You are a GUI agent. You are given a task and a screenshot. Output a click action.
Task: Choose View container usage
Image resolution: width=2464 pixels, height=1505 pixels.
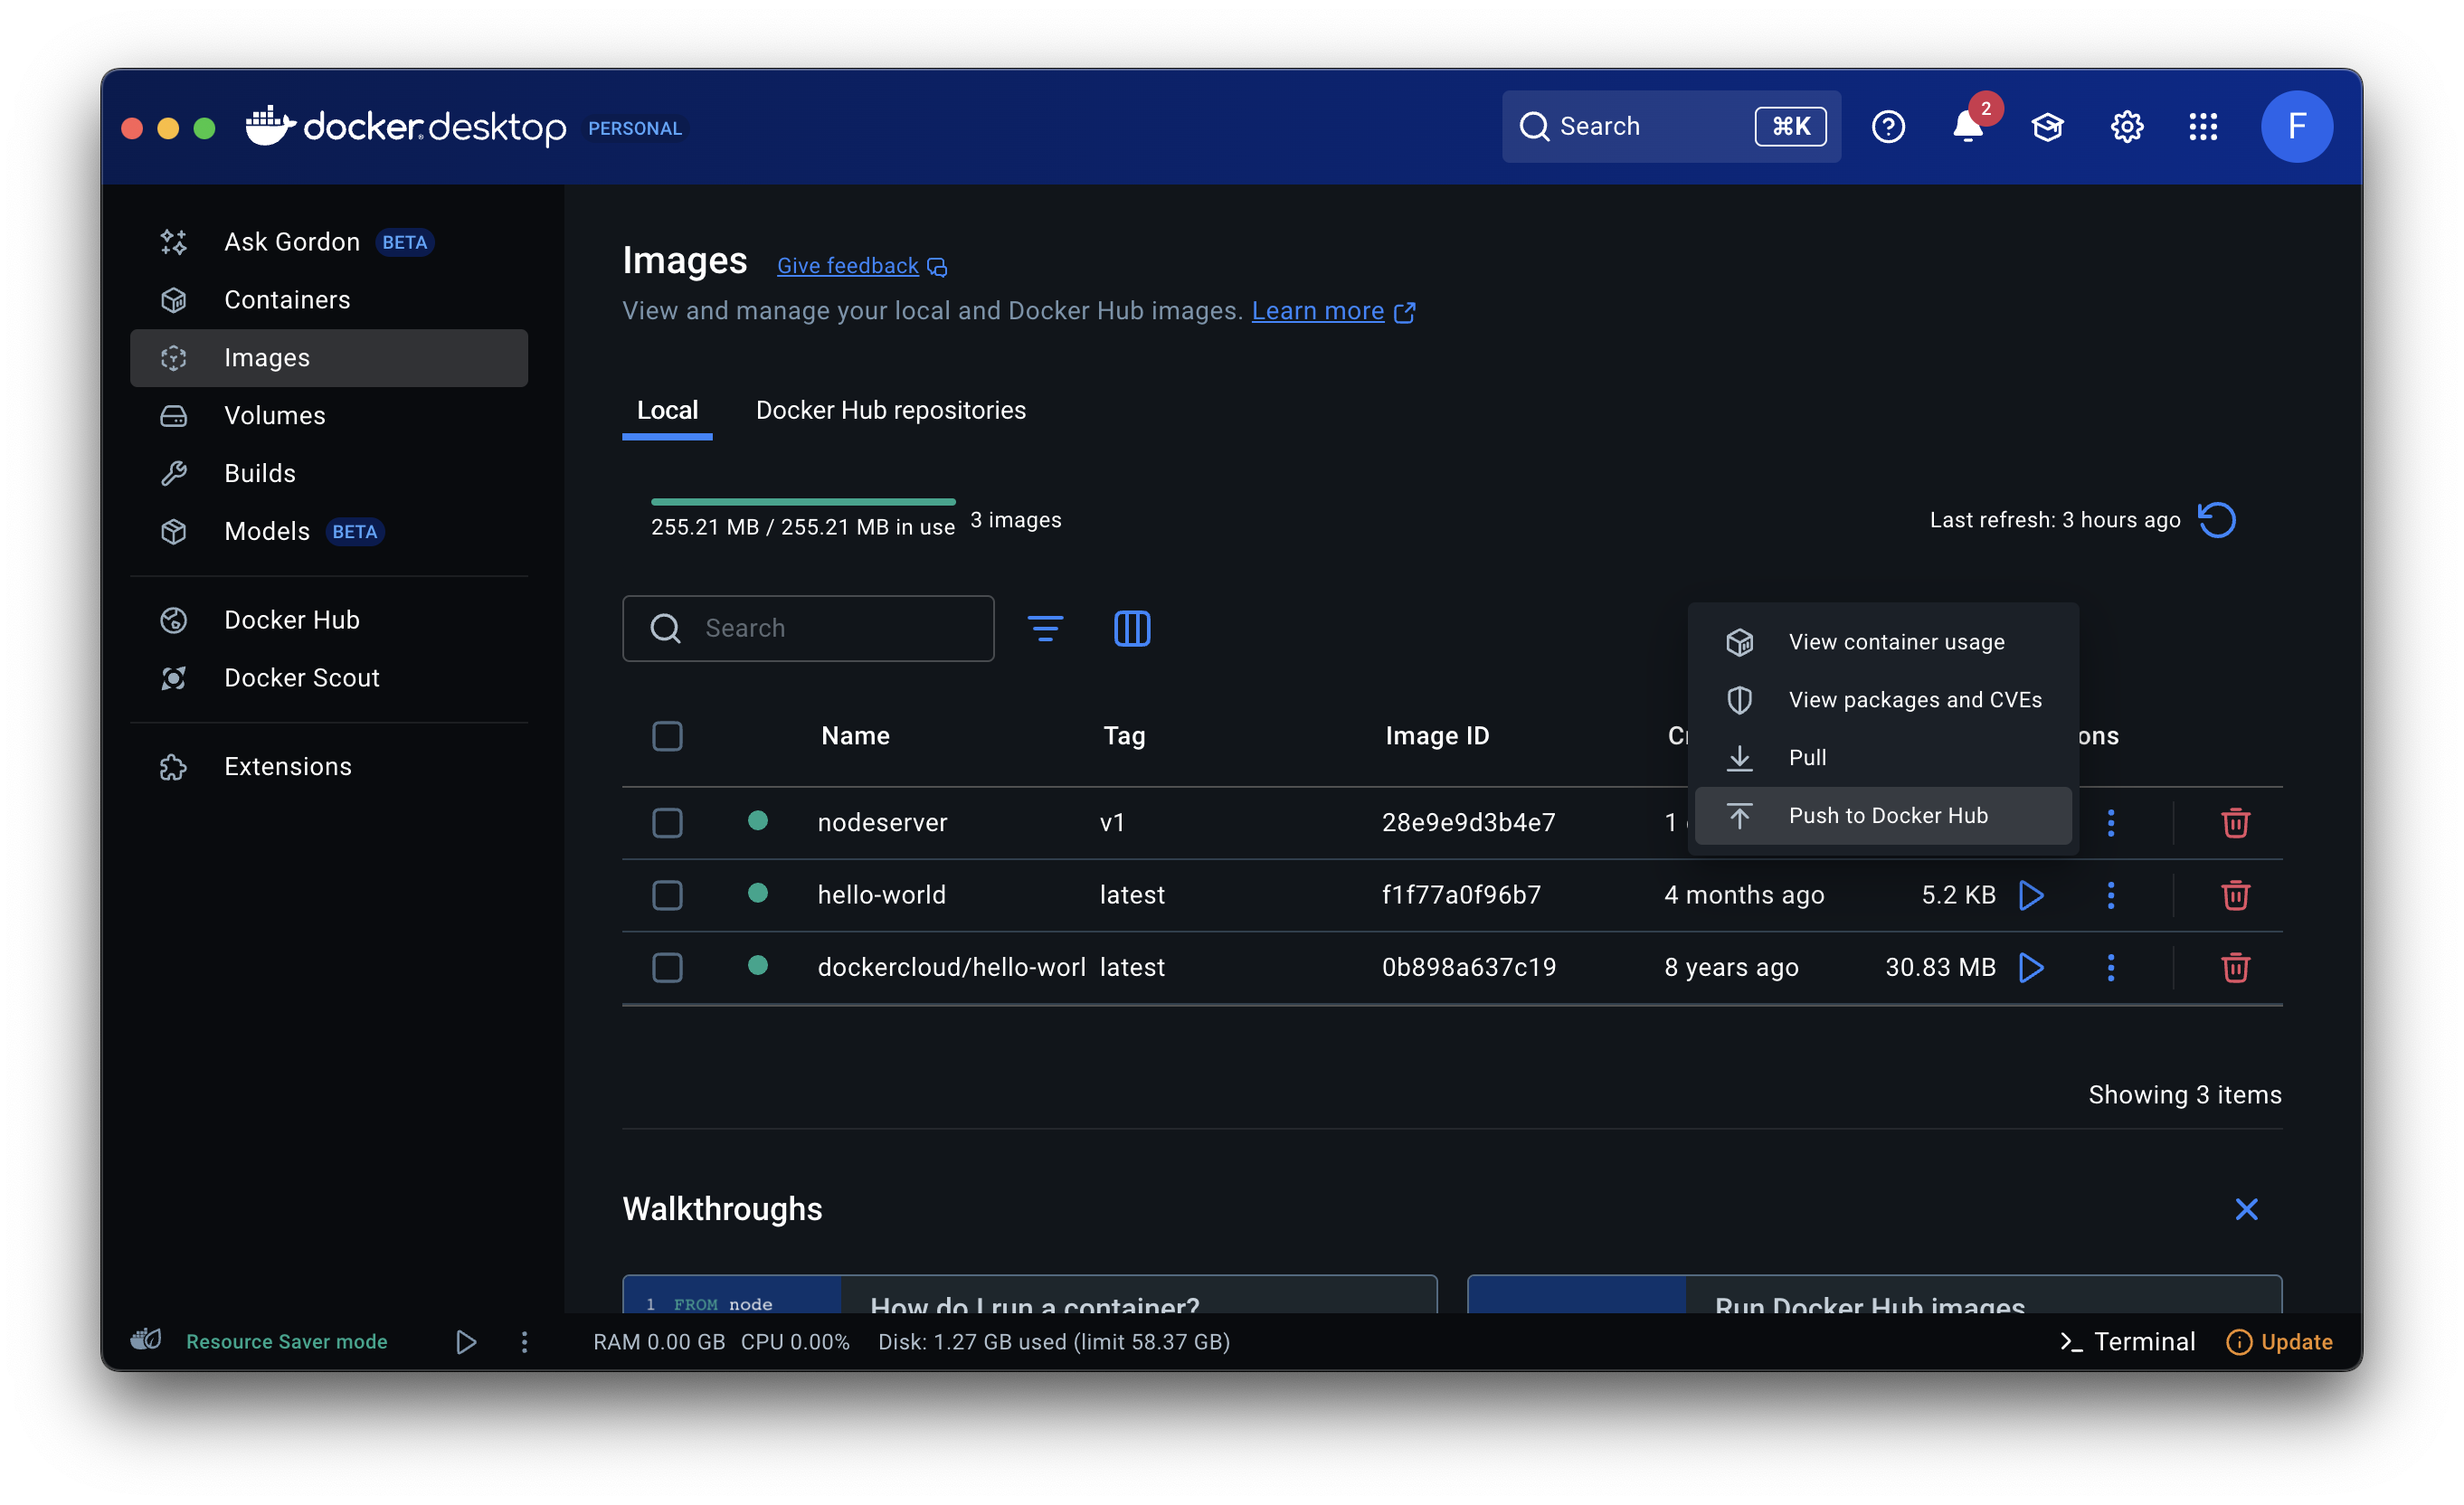(1883, 642)
